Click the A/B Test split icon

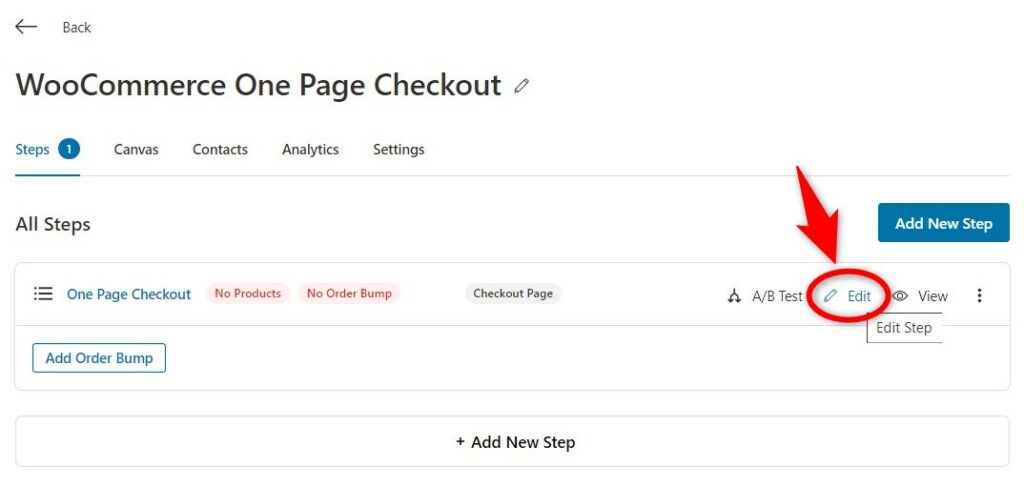coord(734,296)
